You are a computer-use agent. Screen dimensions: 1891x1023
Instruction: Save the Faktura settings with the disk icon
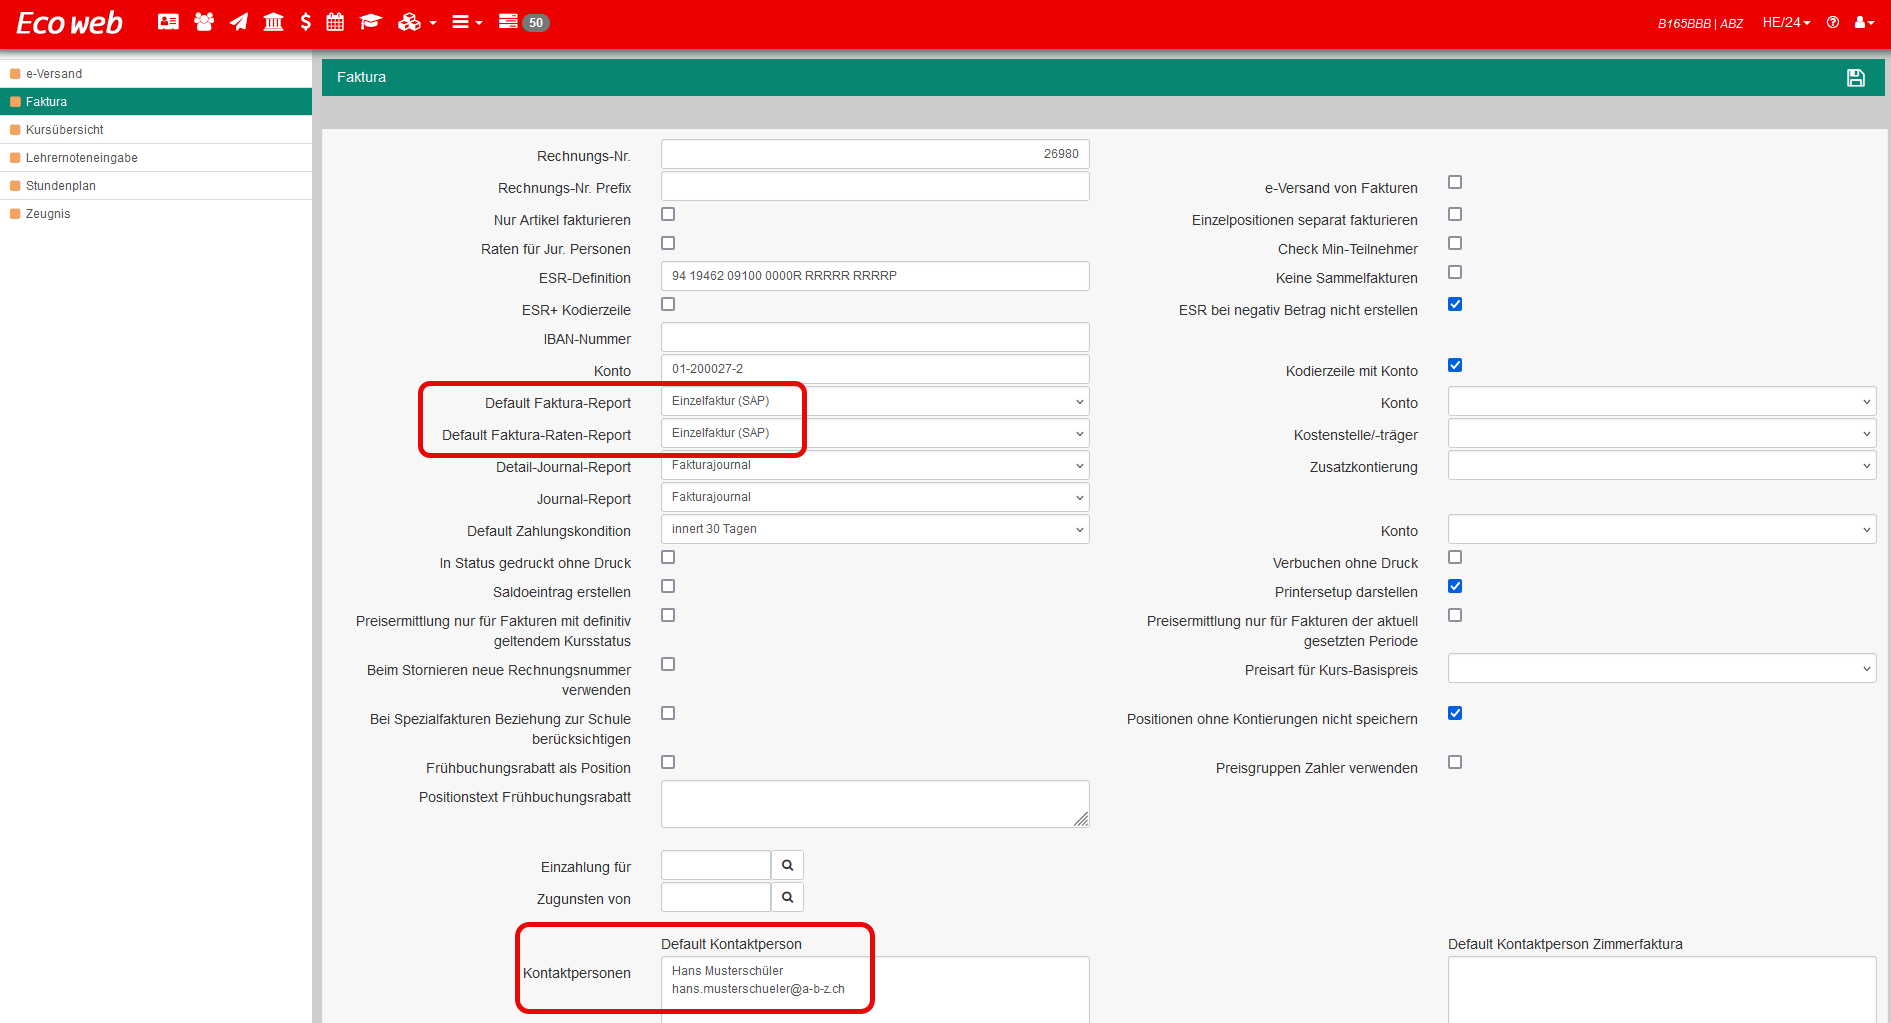pyautogui.click(x=1856, y=77)
